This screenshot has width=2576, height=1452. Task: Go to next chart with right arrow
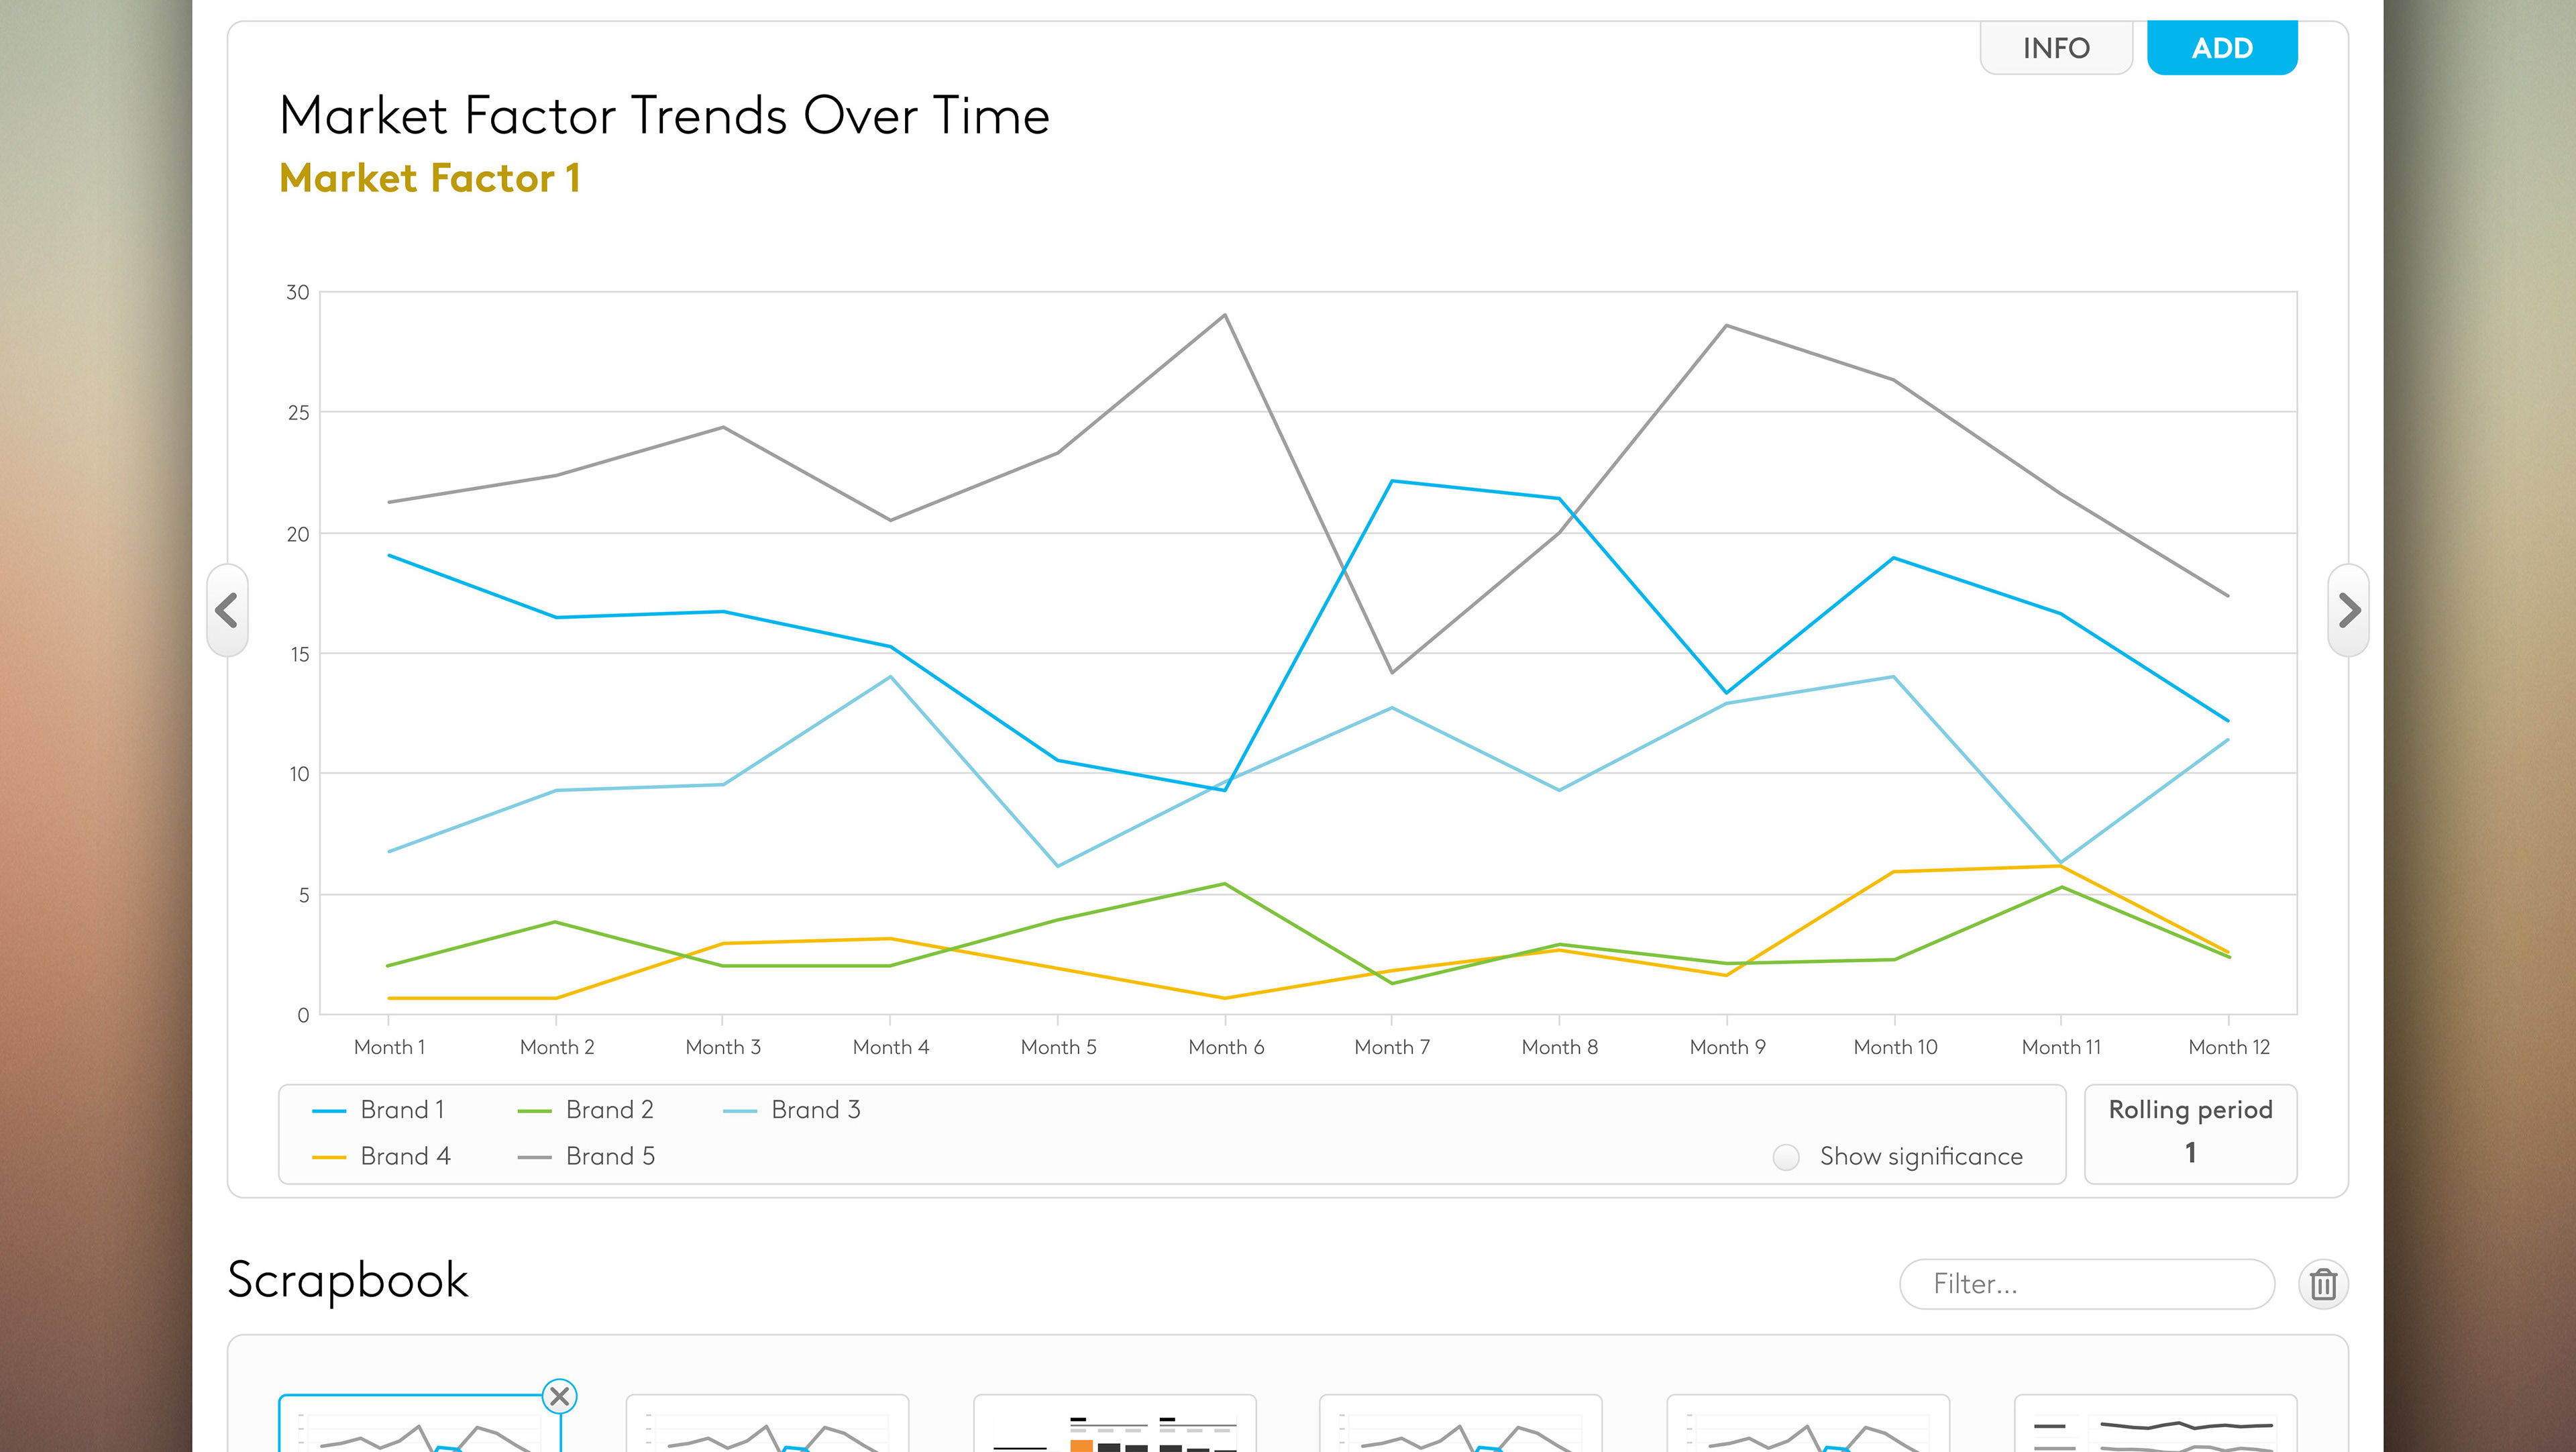point(2348,610)
